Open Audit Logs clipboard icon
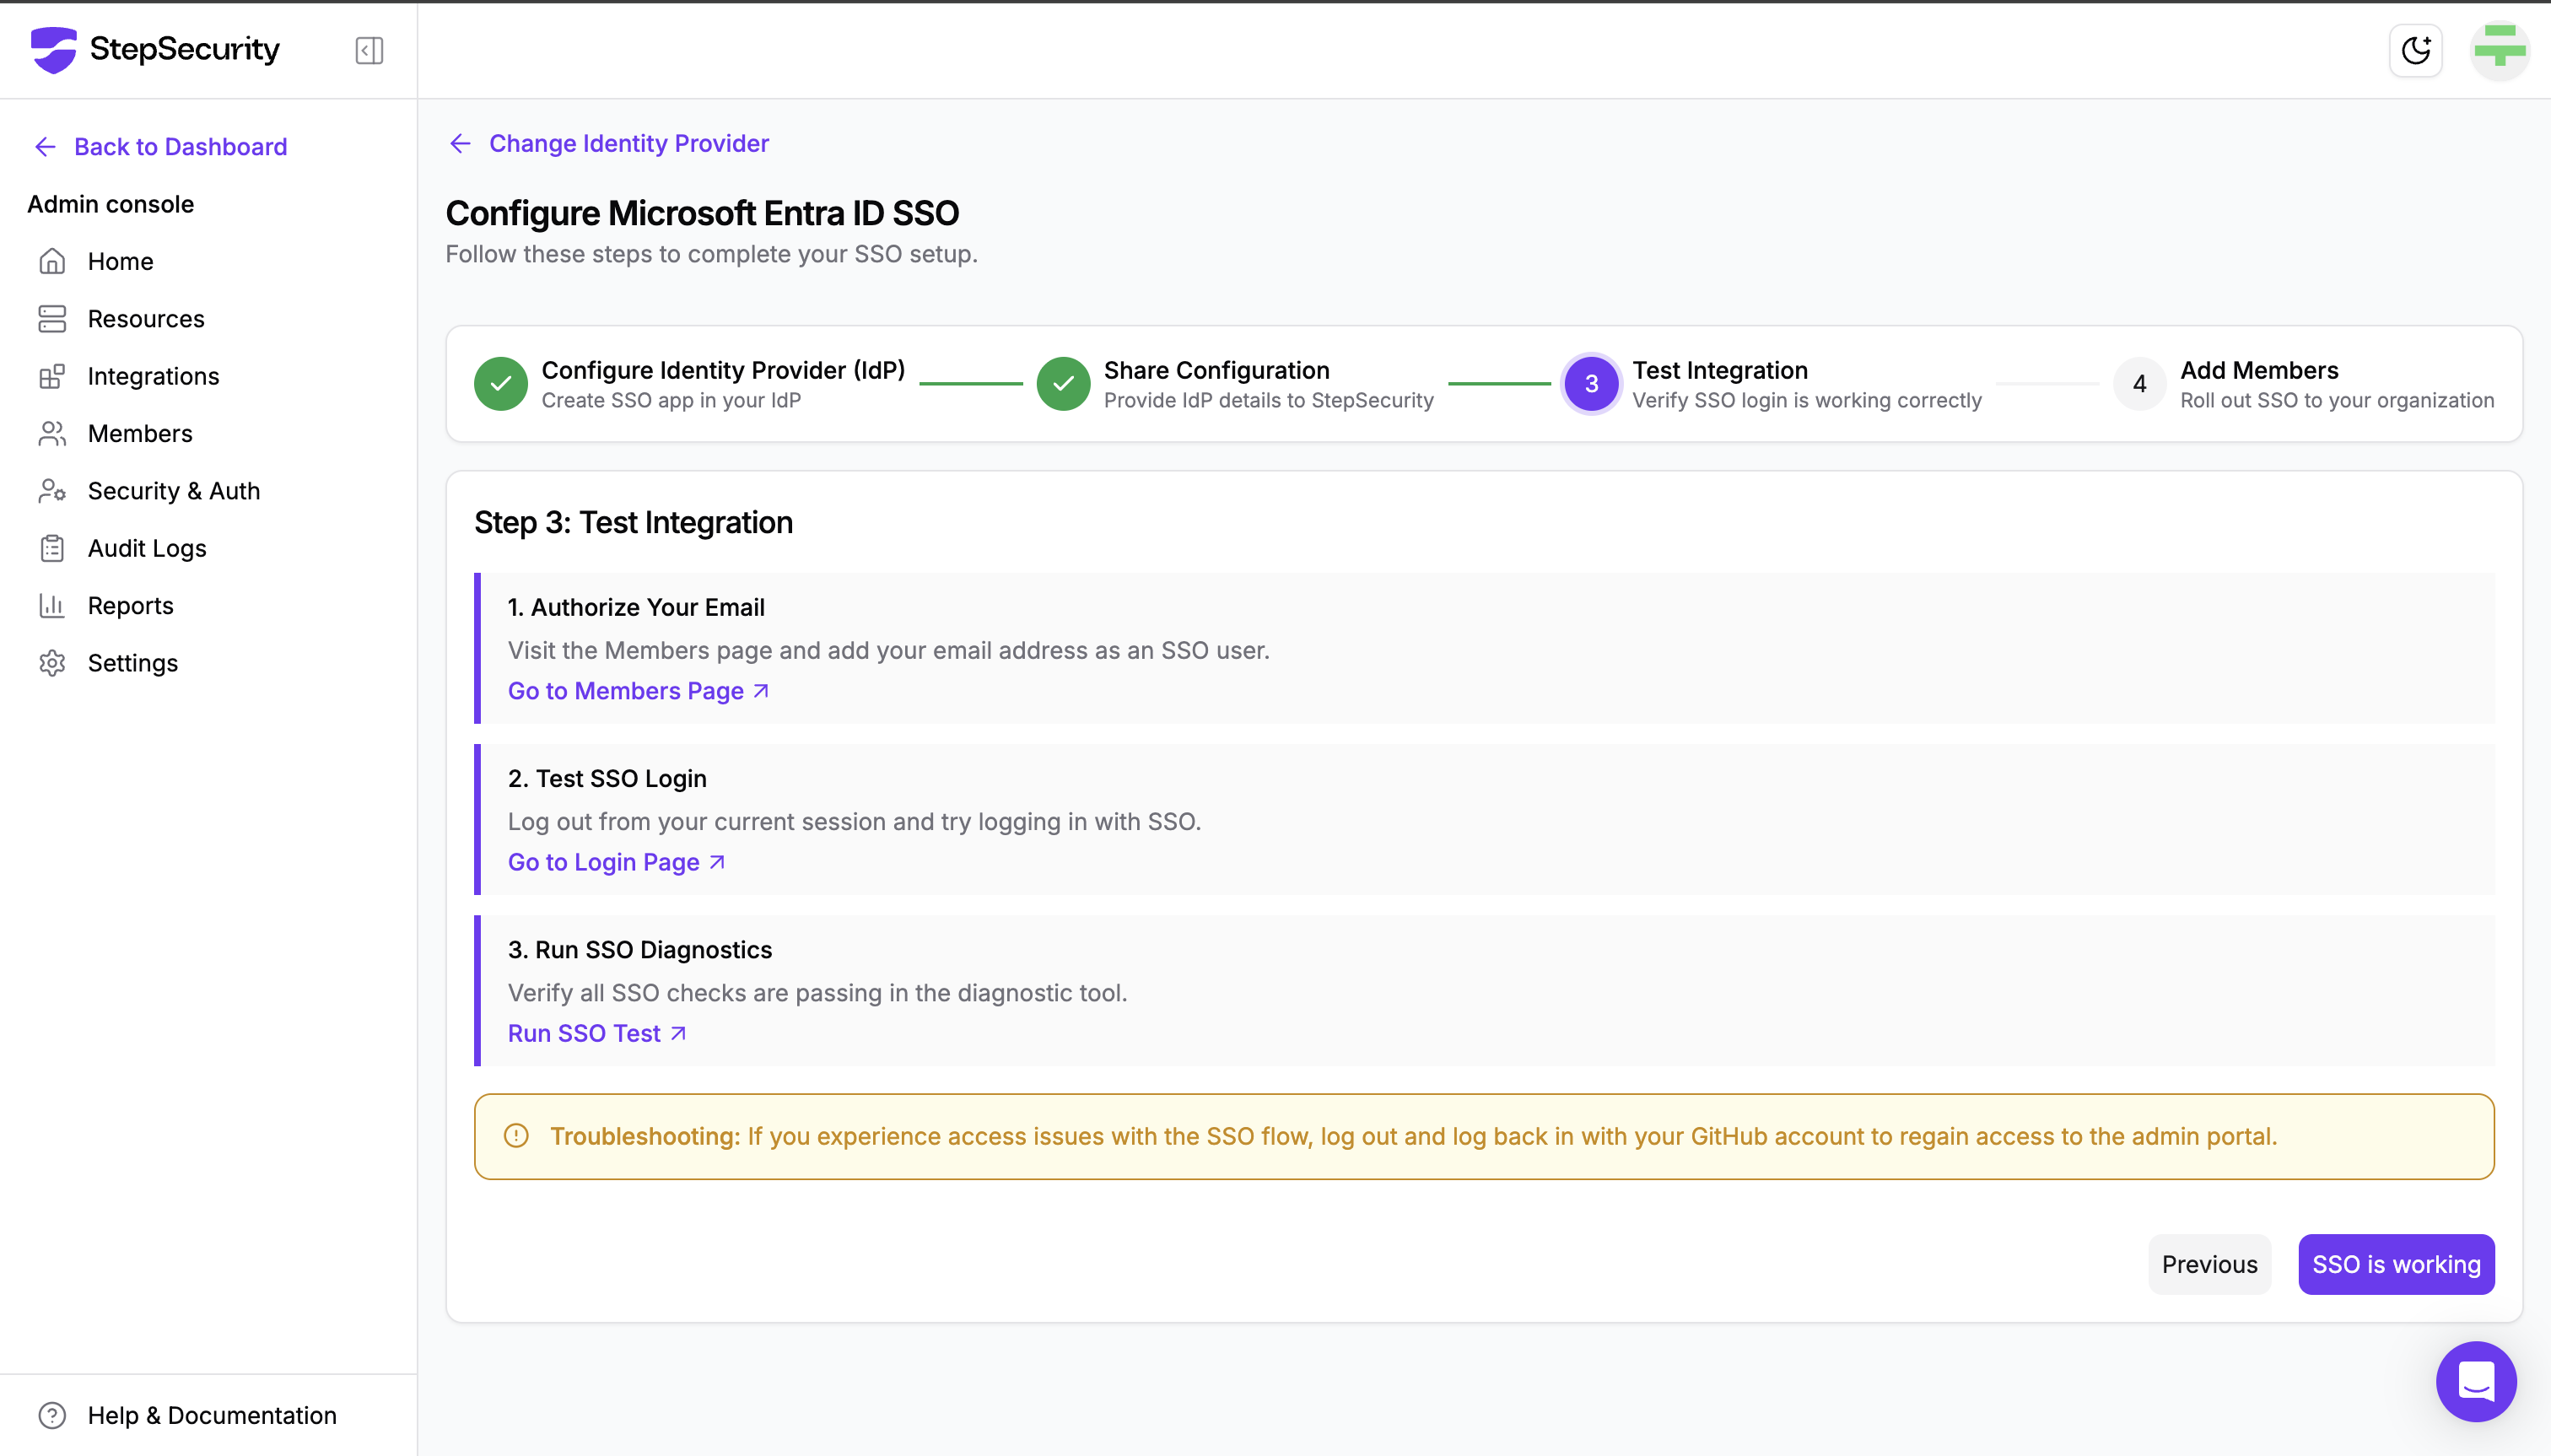This screenshot has width=2551, height=1456. tap(52, 548)
